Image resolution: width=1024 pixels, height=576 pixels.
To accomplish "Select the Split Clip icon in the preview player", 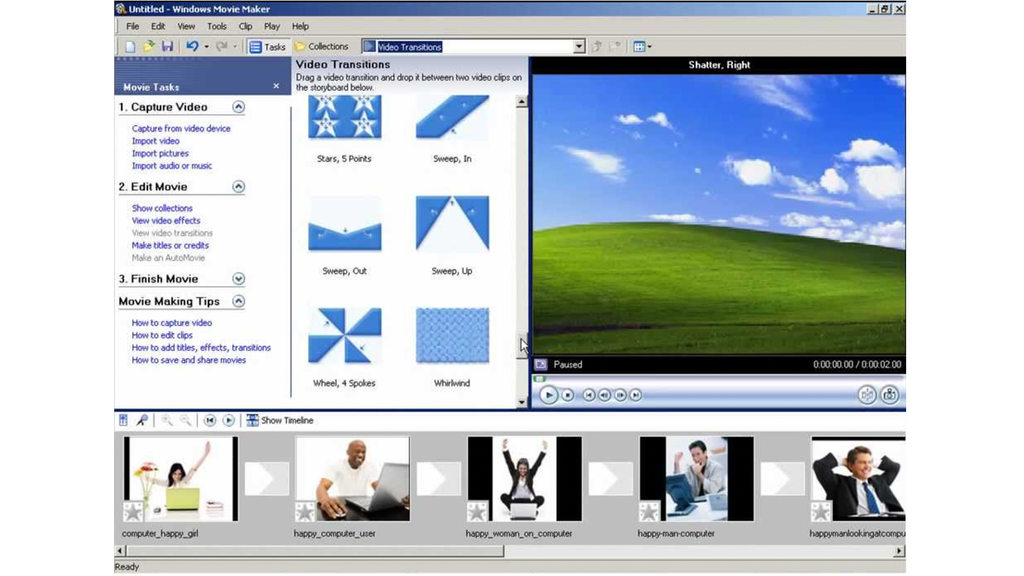I will coord(868,395).
